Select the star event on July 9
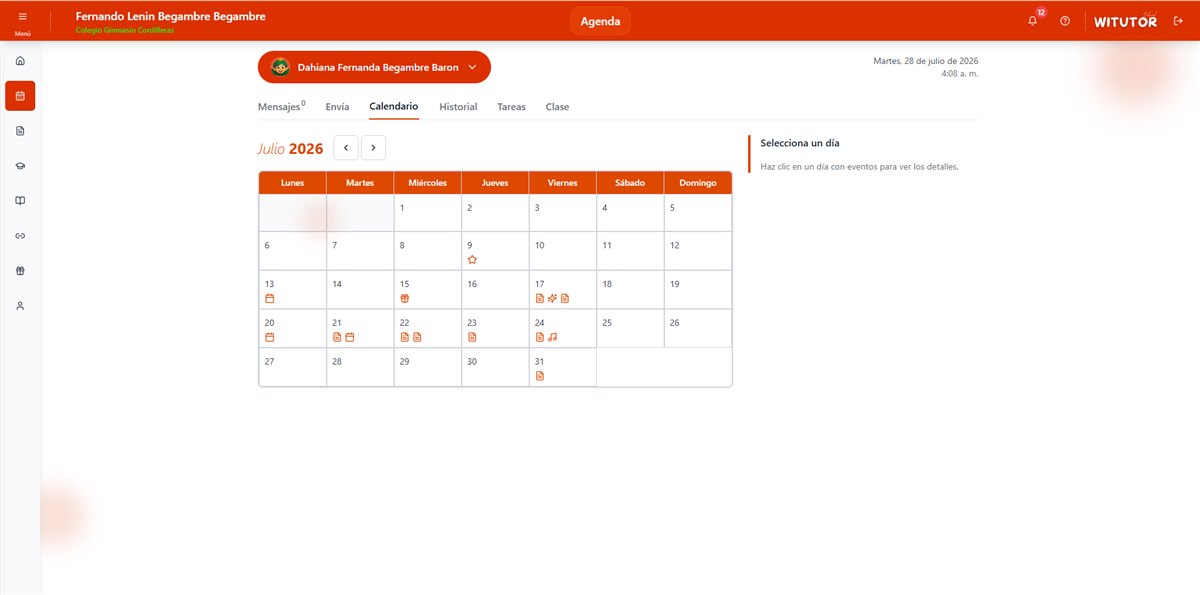 (472, 259)
